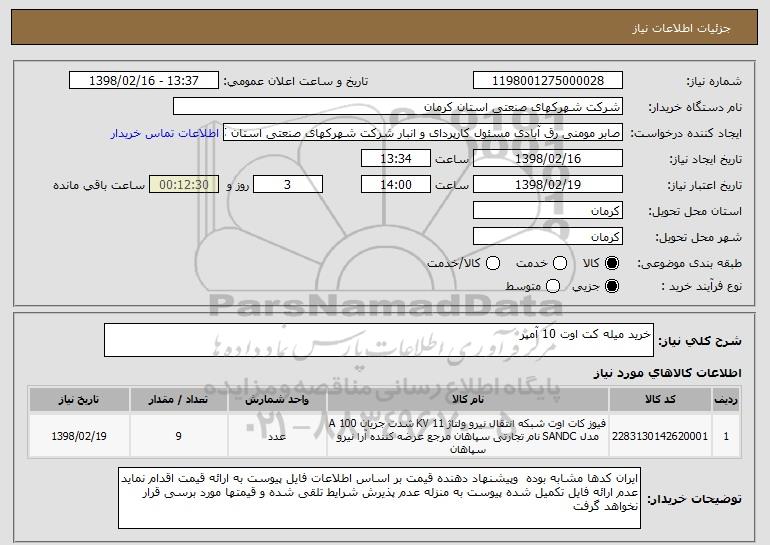The width and height of the screenshot is (770, 545).
Task: Click the delivery province field کرمان
Action: click(548, 211)
